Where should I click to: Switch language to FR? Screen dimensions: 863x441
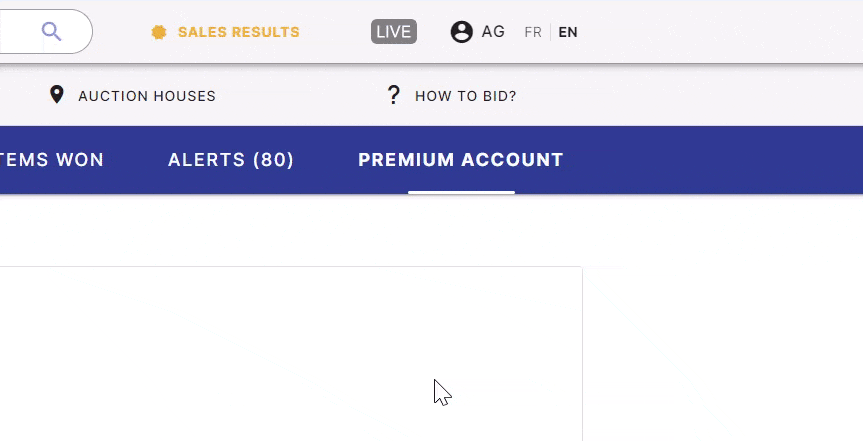coord(533,32)
